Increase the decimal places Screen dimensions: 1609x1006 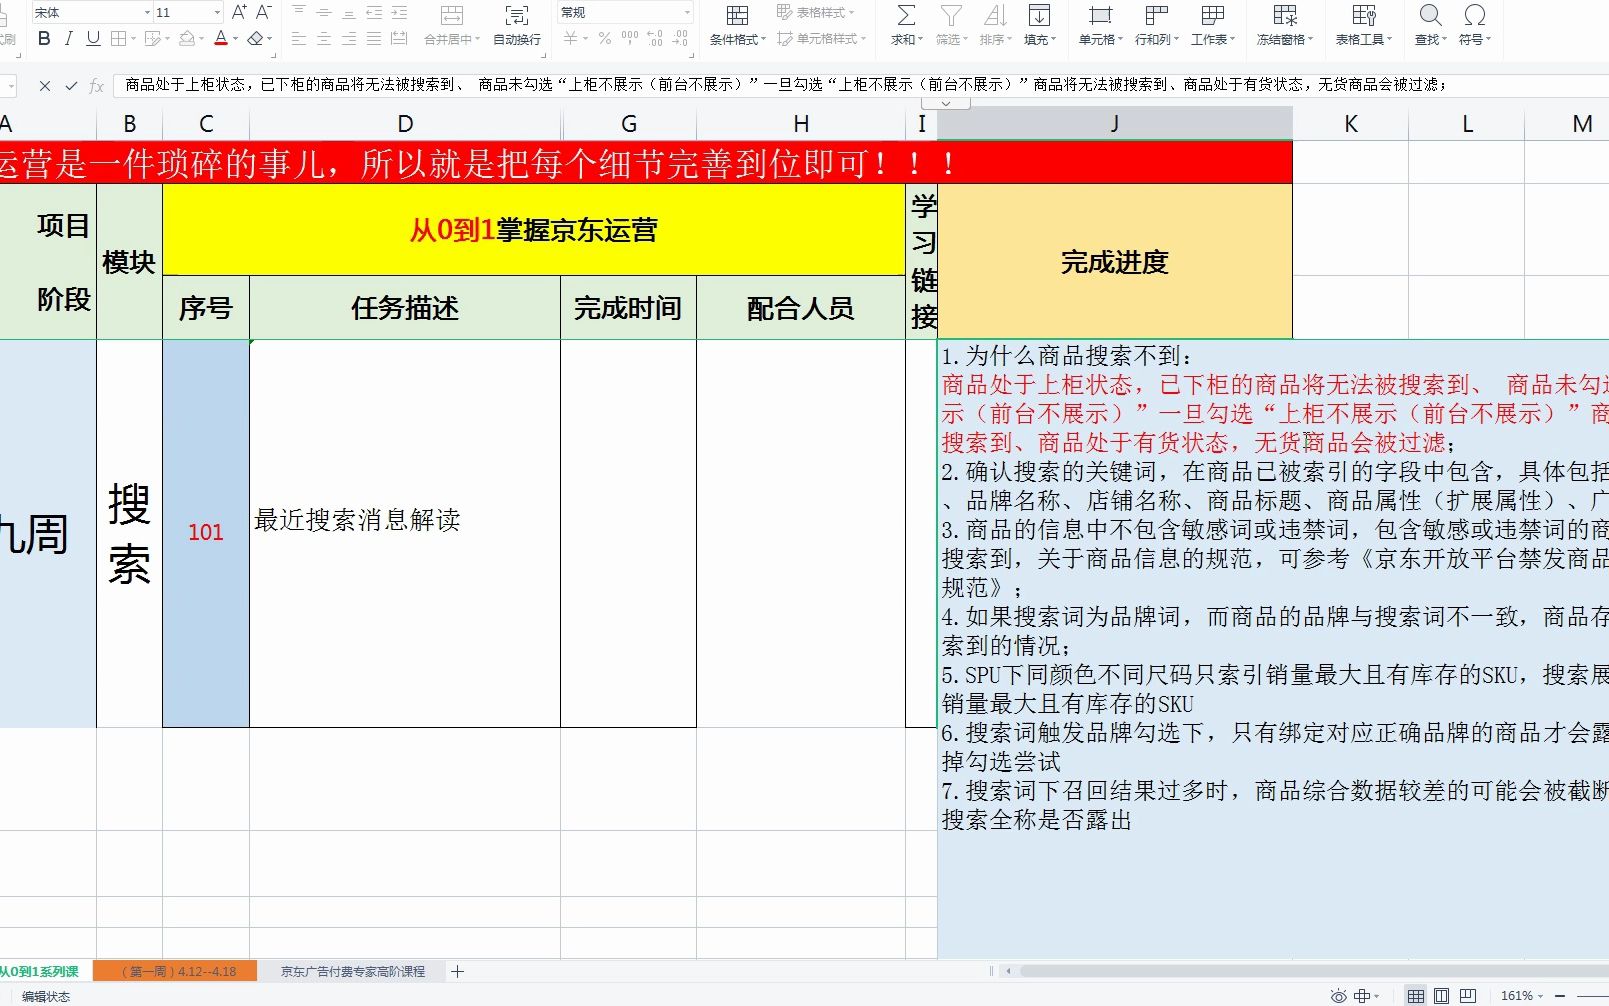tap(655, 38)
